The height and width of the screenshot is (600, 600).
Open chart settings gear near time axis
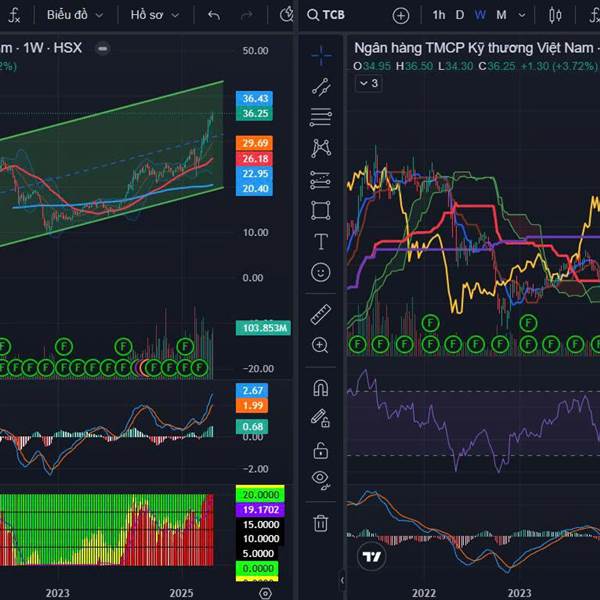click(x=265, y=593)
